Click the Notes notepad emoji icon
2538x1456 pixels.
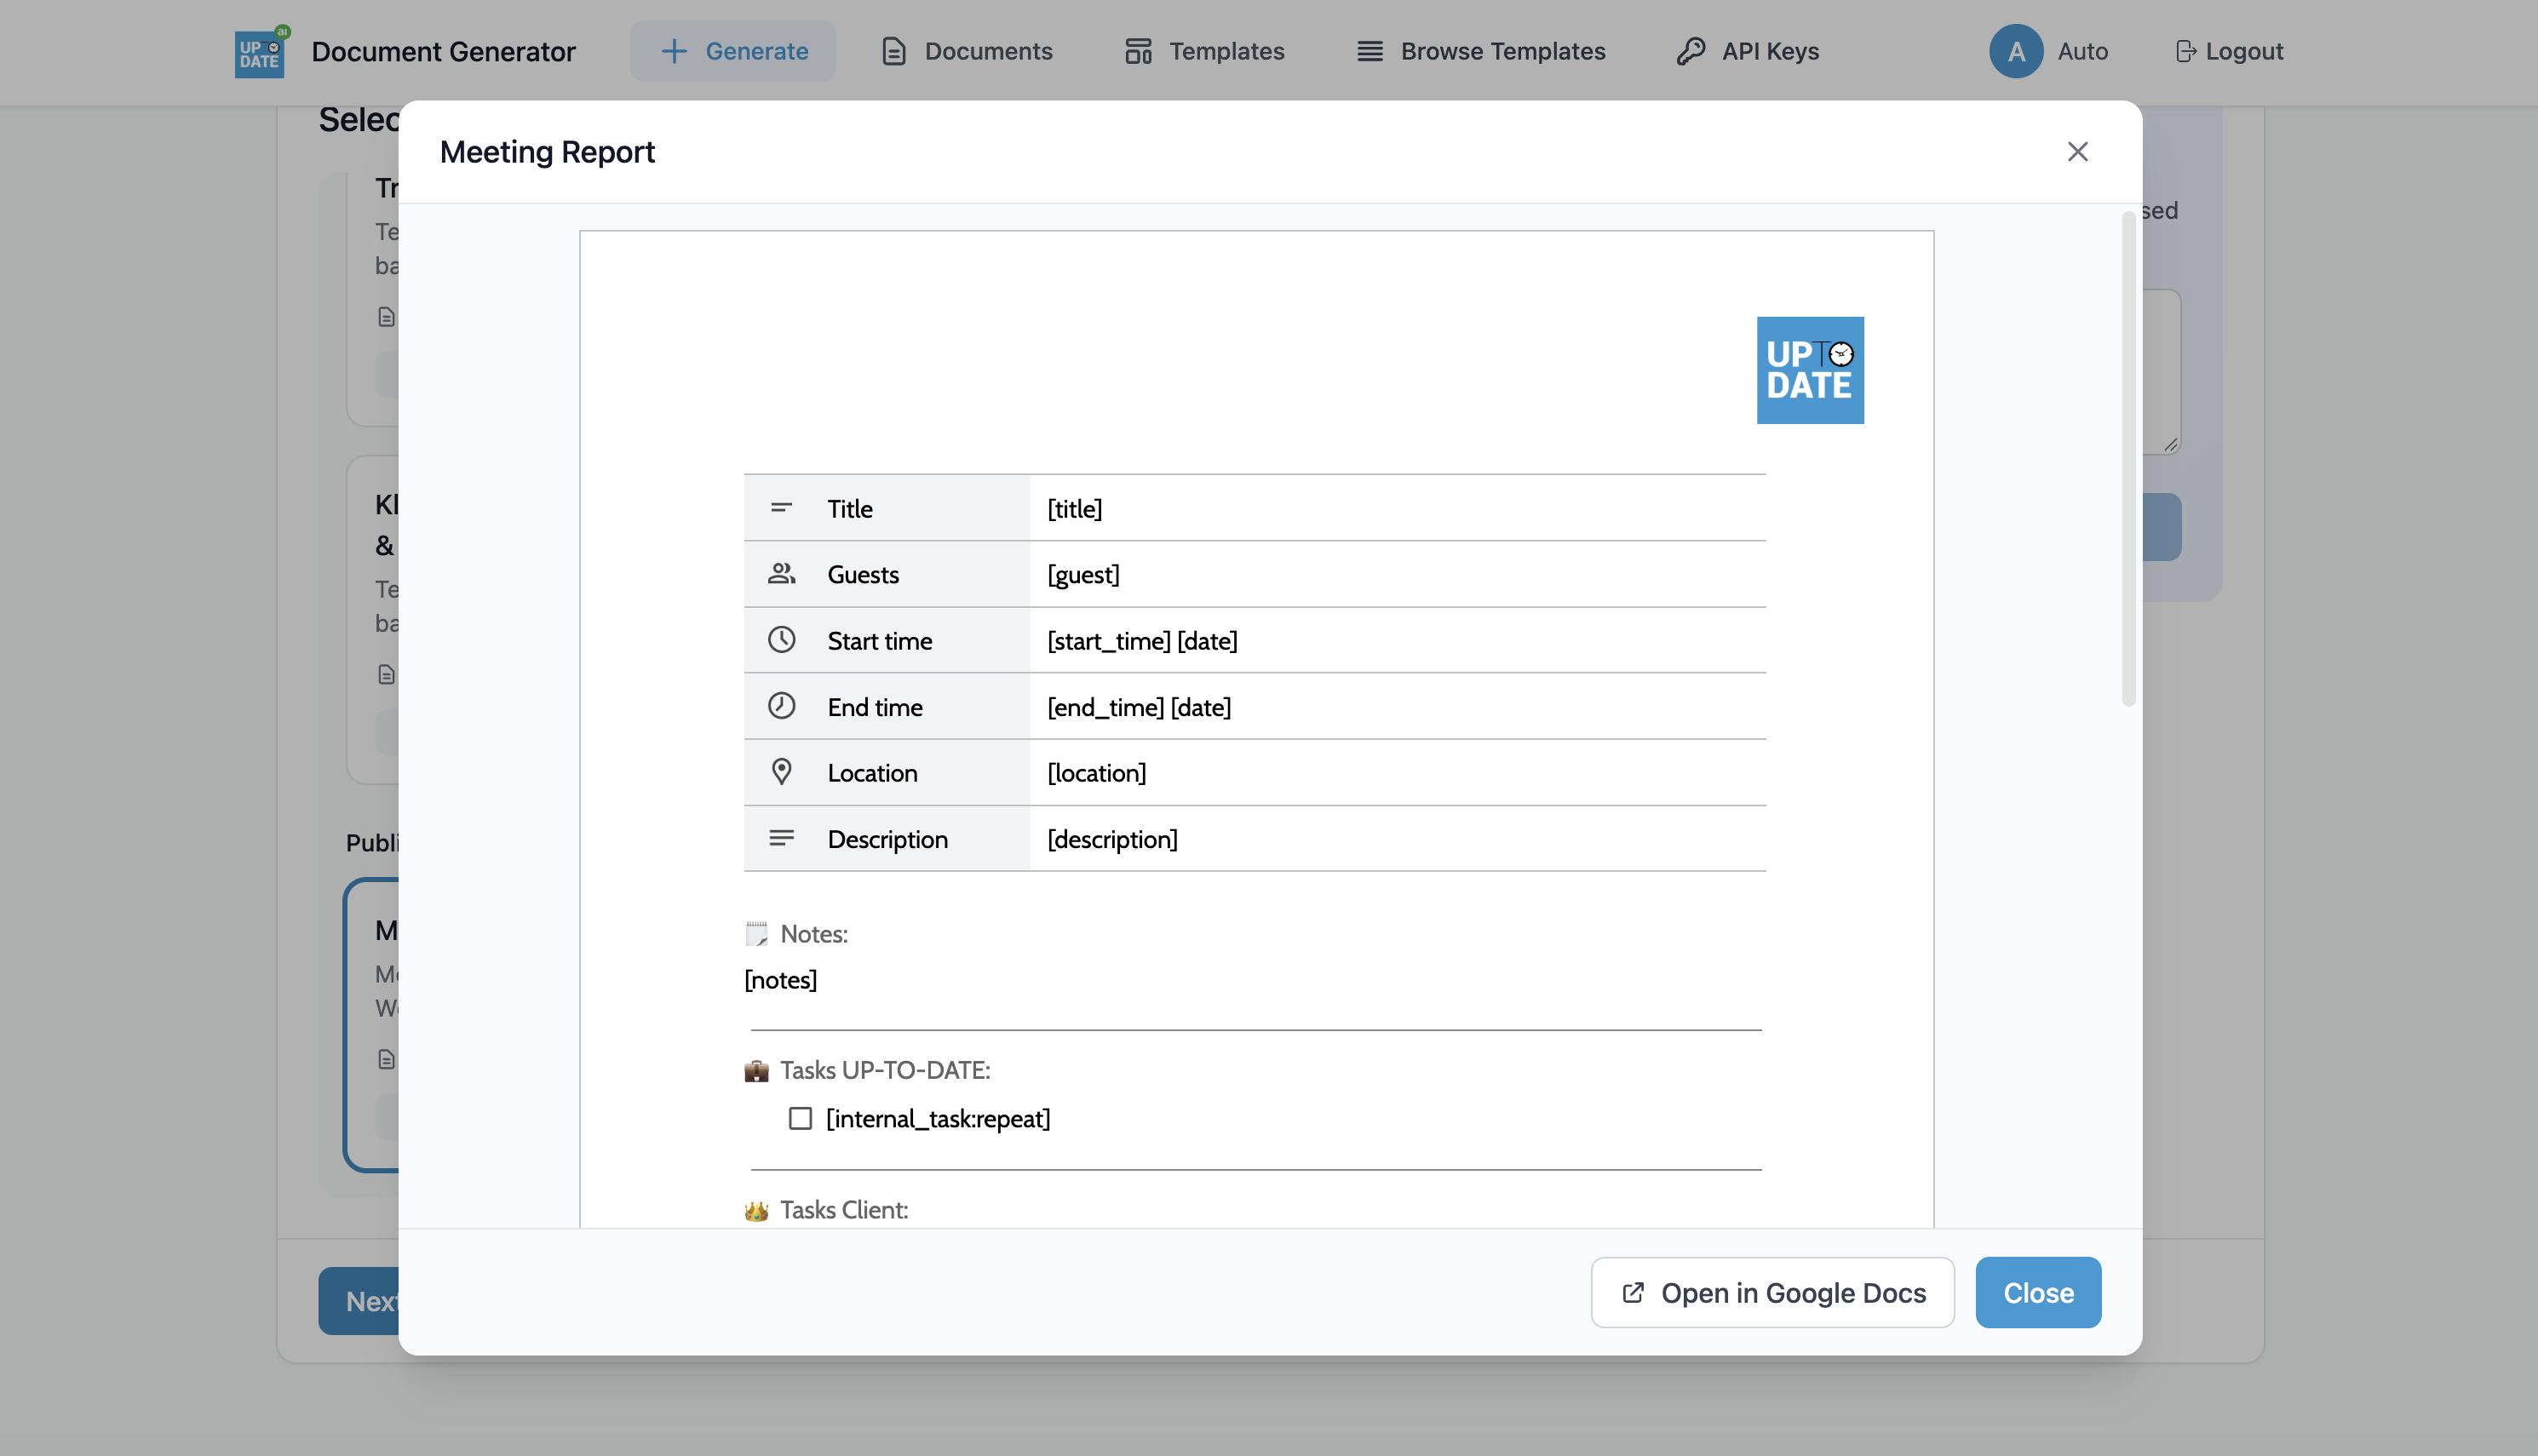click(757, 933)
